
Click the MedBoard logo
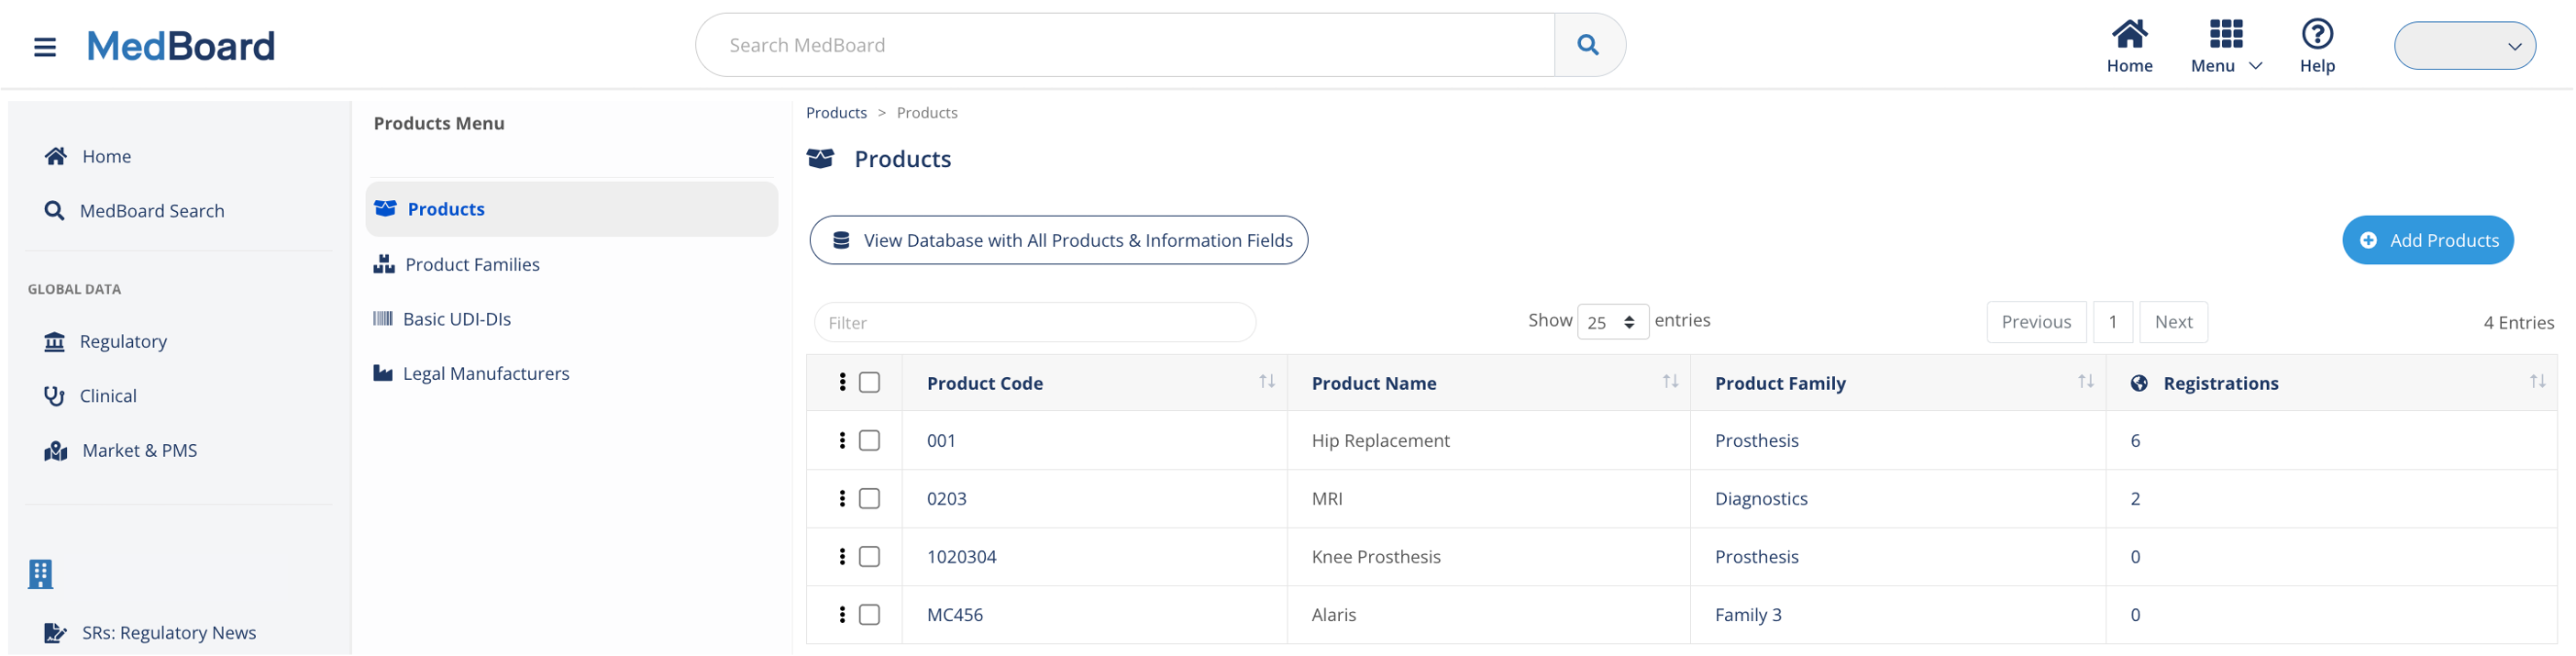181,46
